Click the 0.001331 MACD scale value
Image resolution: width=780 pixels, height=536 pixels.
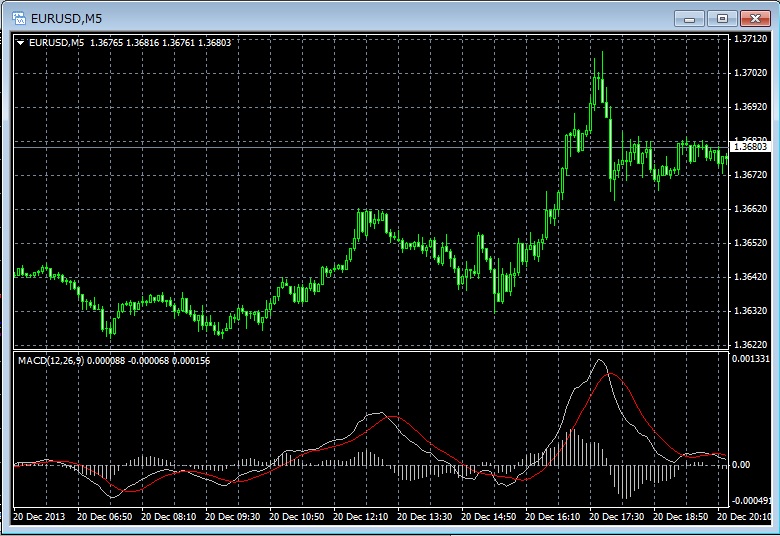pos(752,358)
